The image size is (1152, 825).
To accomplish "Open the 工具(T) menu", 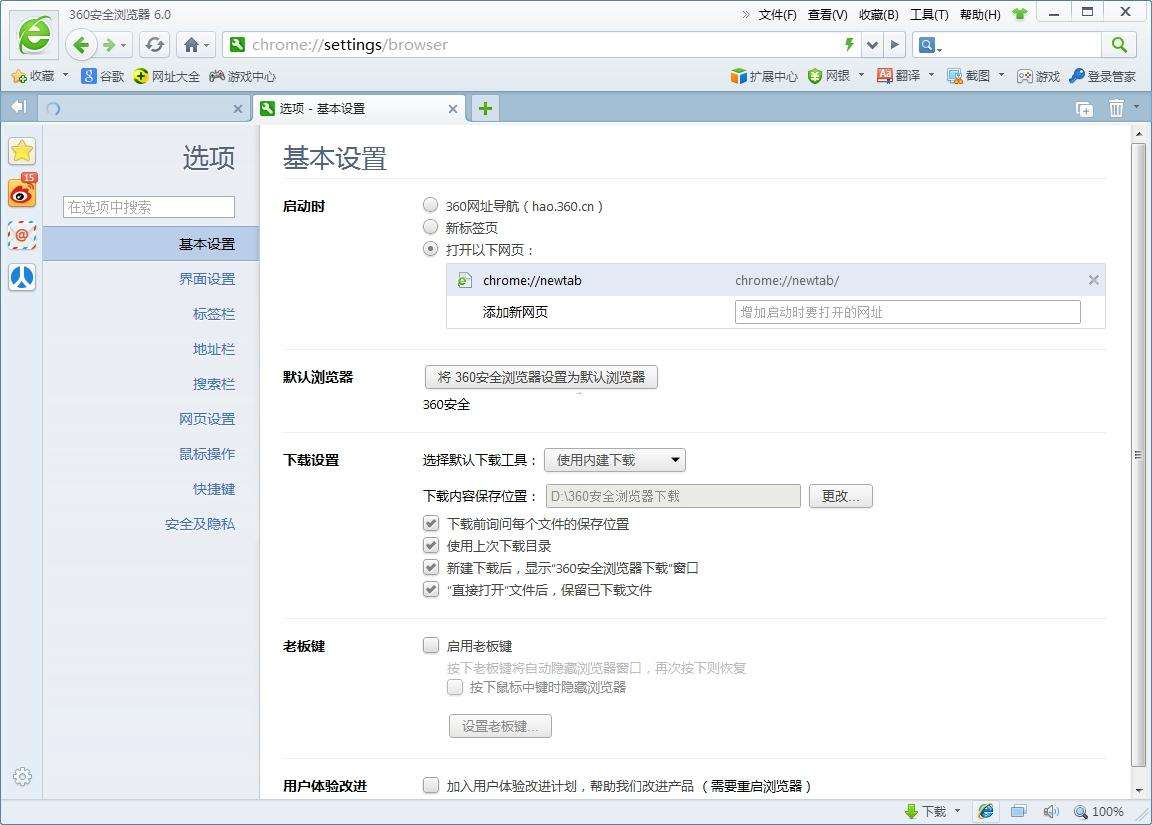I will tap(929, 15).
